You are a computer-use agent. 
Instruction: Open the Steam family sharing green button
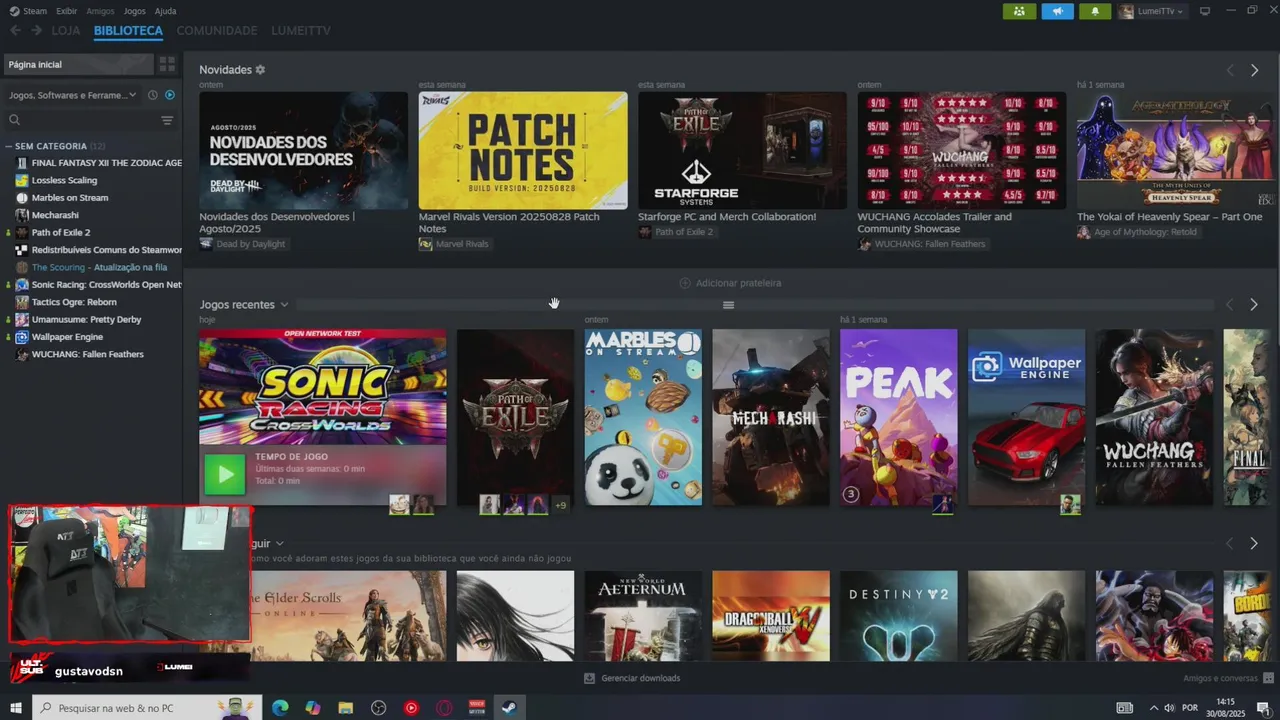[1019, 11]
